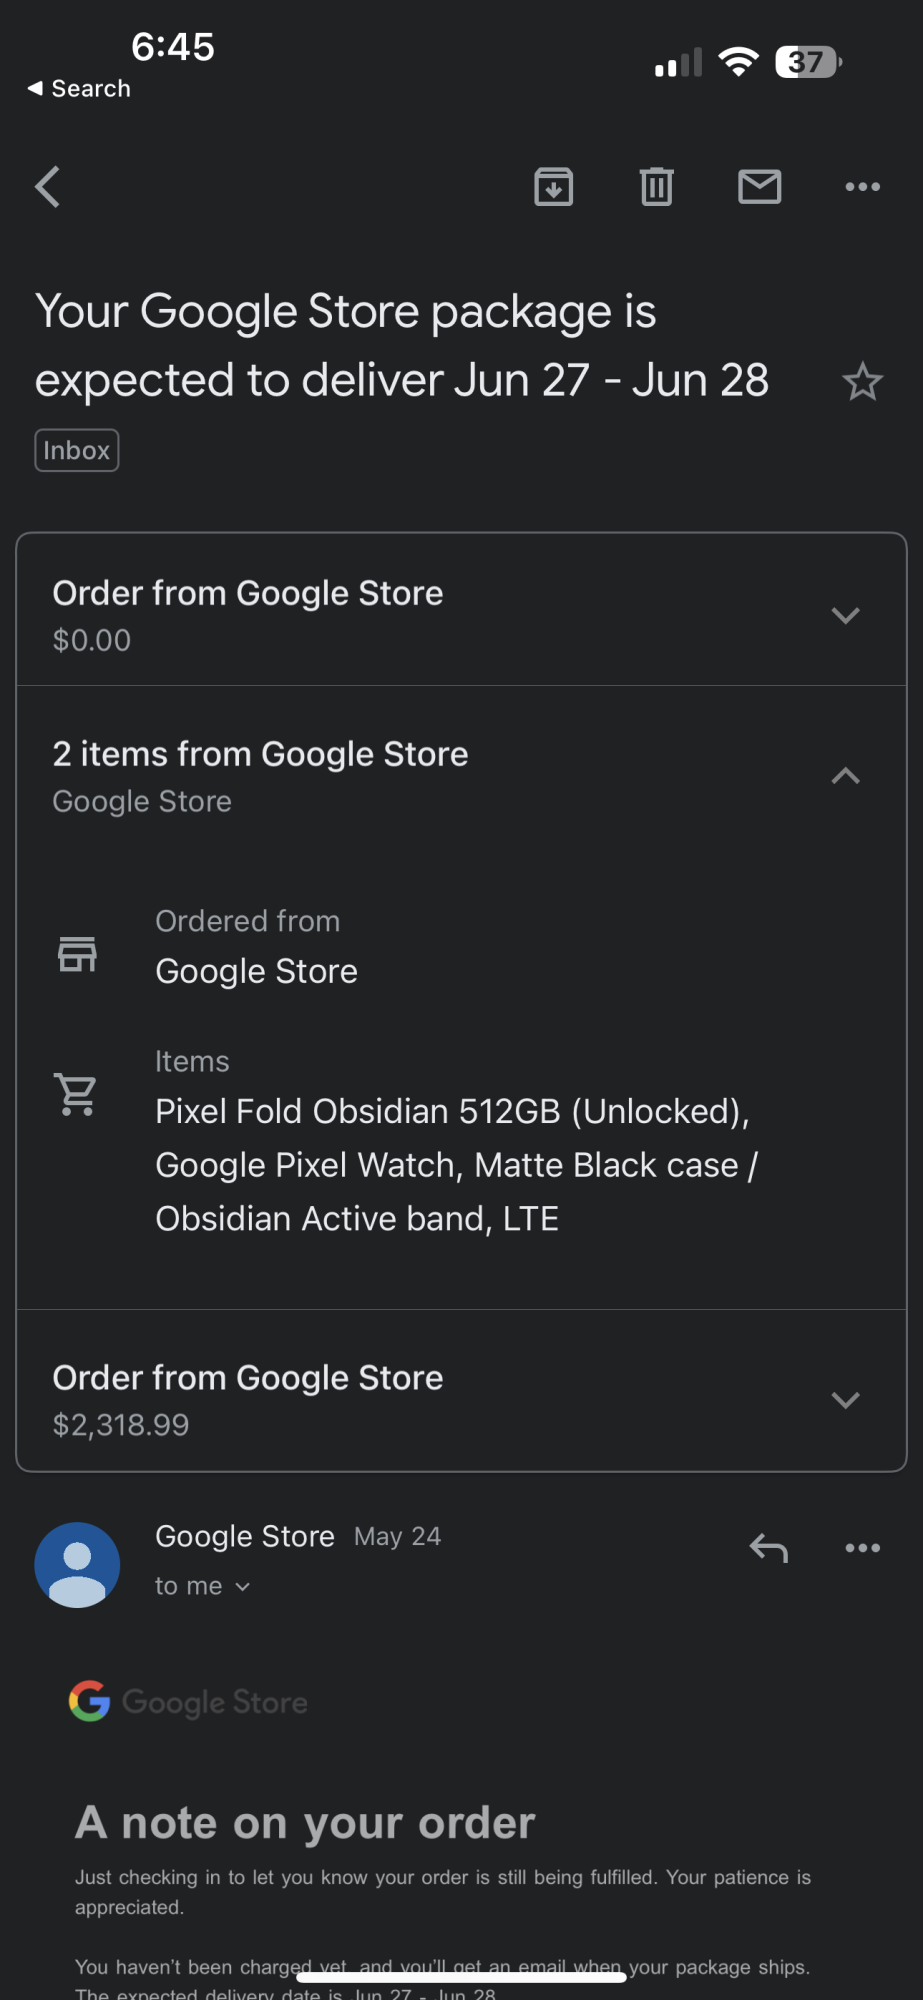Archive this Google Store email
Image resolution: width=923 pixels, height=2000 pixels.
click(554, 187)
